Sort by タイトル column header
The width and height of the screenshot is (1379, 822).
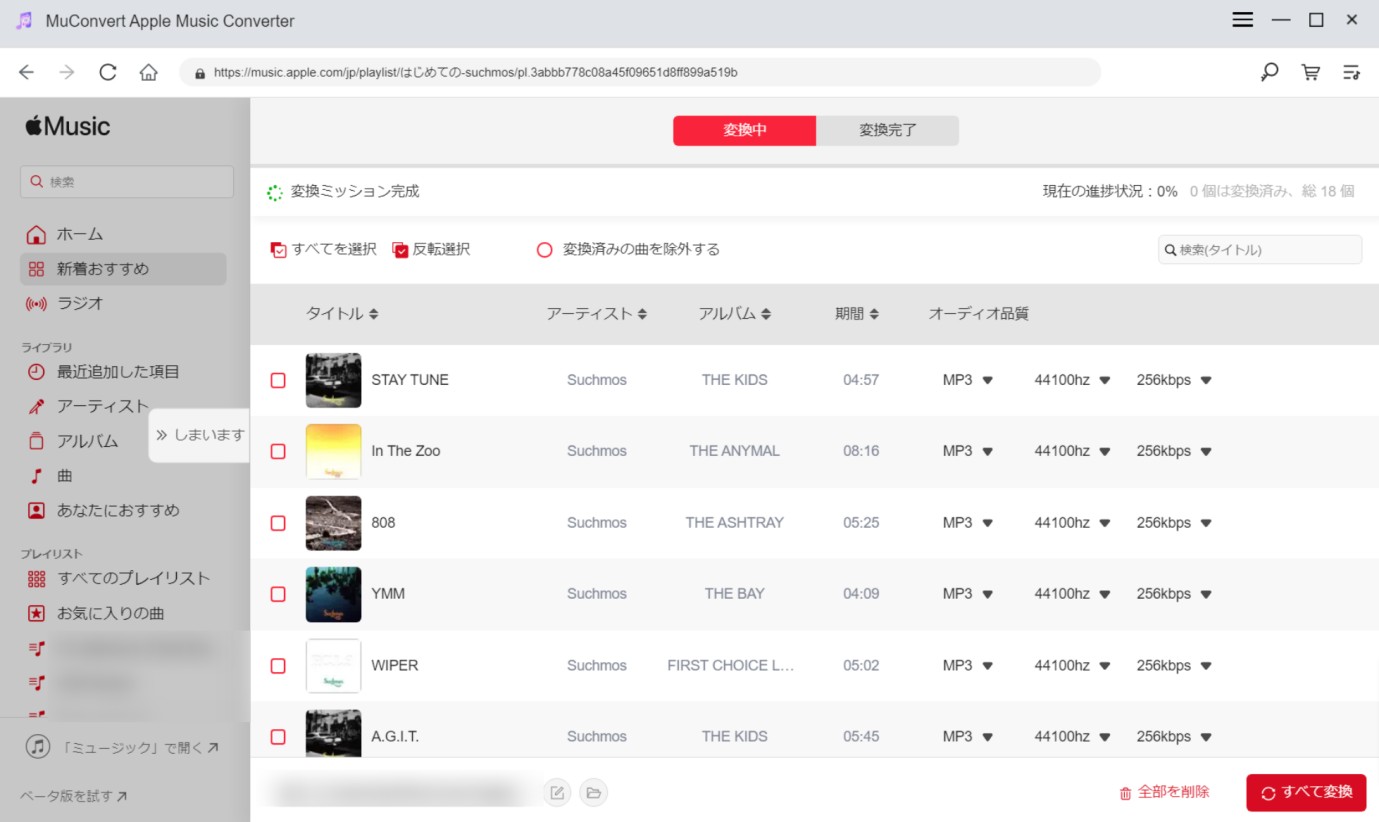pos(342,314)
